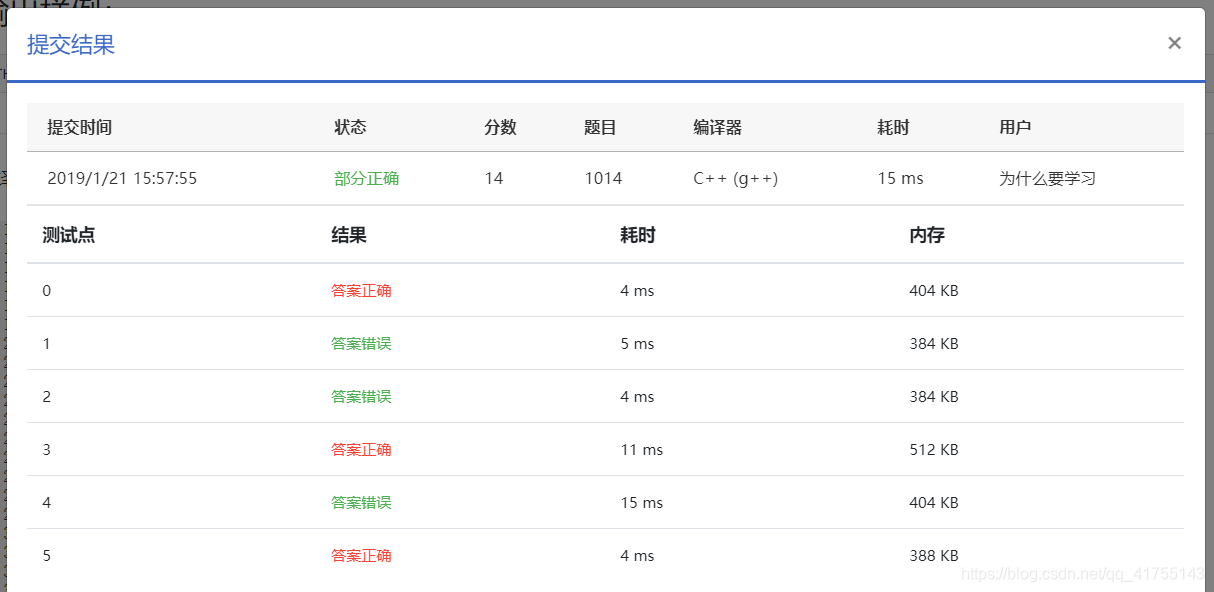1214x592 pixels.
Task: Select test point 5
Action: click(x=47, y=556)
